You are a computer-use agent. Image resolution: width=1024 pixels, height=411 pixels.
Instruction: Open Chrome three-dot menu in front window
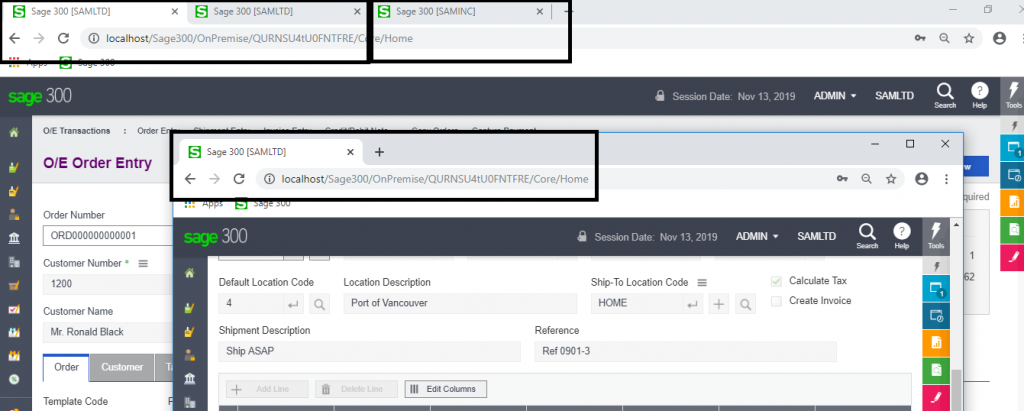click(x=946, y=178)
